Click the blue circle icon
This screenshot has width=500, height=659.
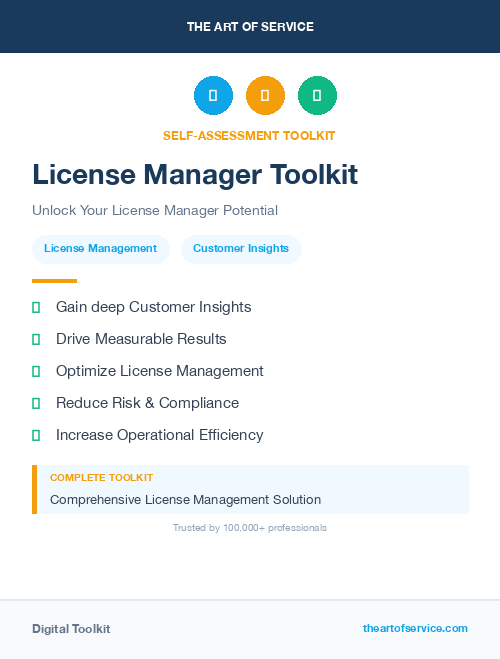click(213, 95)
